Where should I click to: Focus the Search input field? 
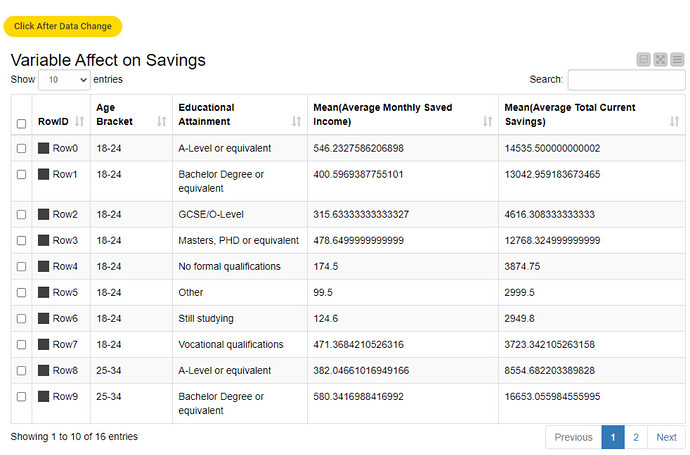pos(627,80)
